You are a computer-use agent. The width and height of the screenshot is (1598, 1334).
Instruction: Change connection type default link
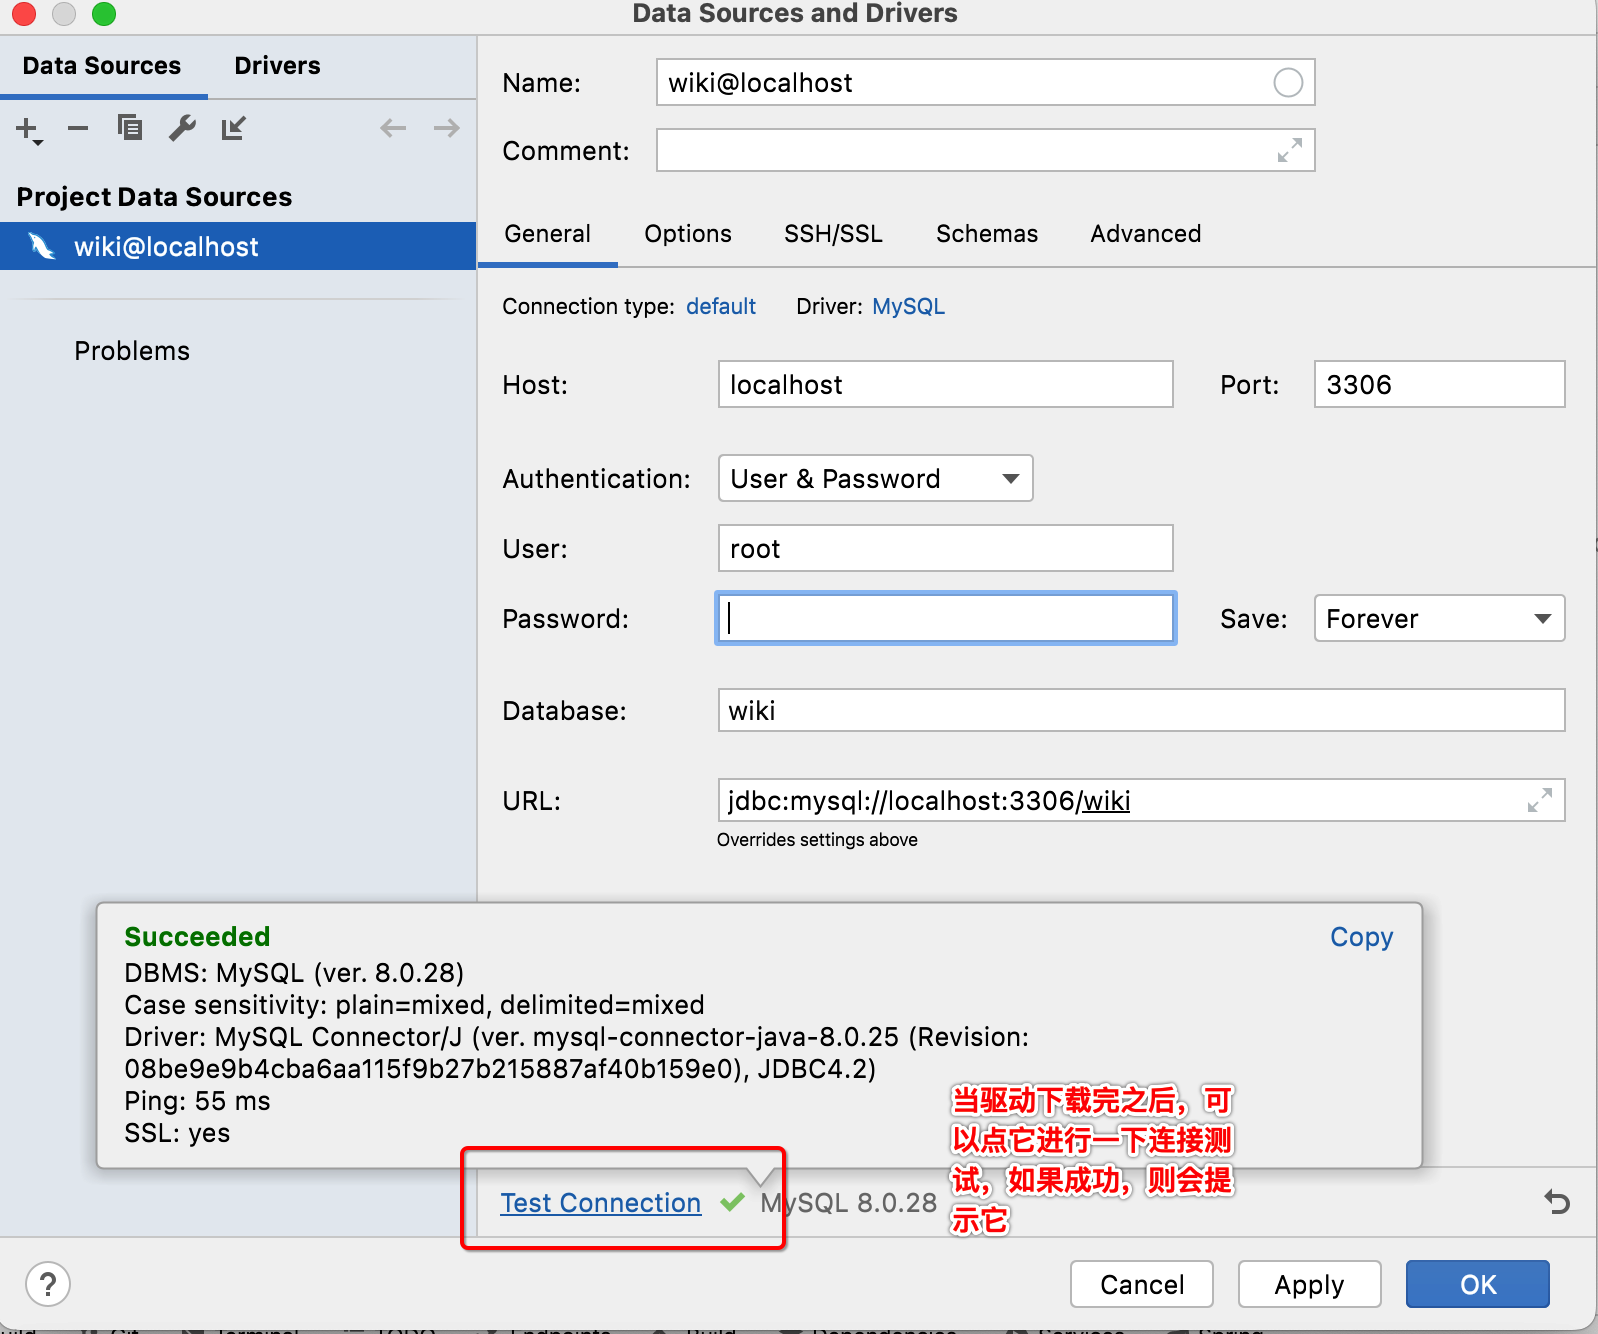pos(721,306)
